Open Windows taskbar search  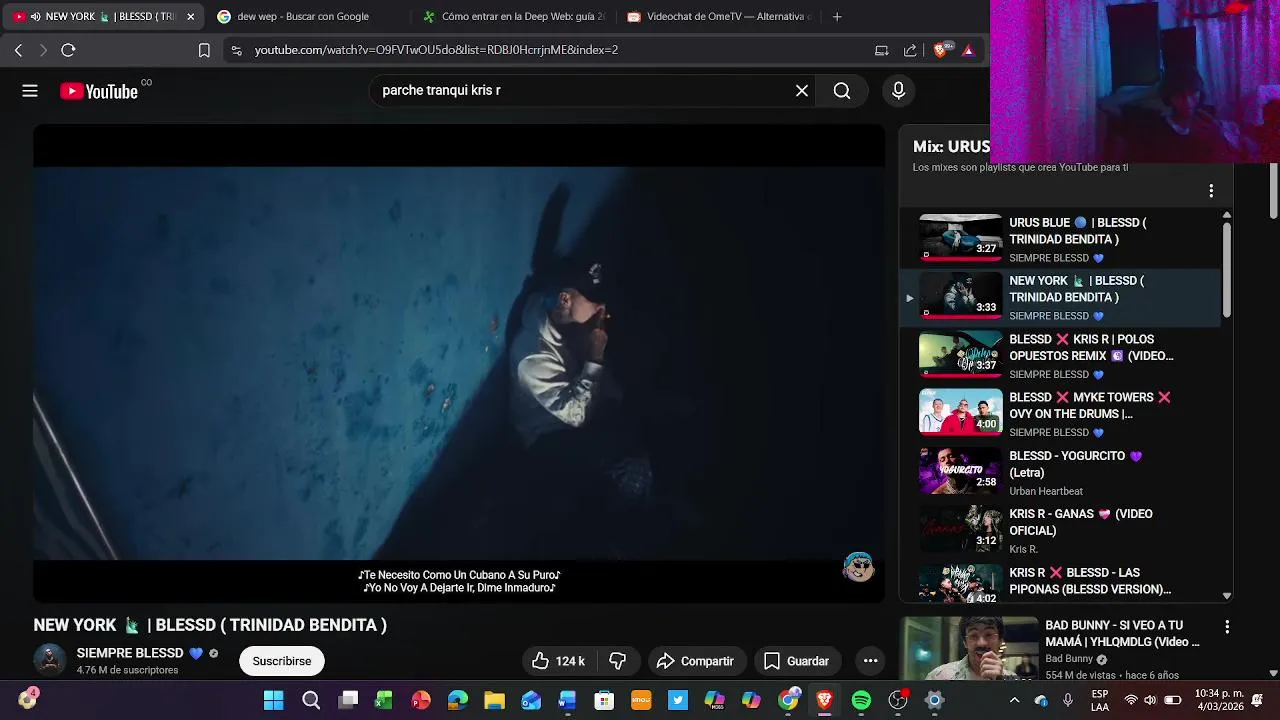311,700
